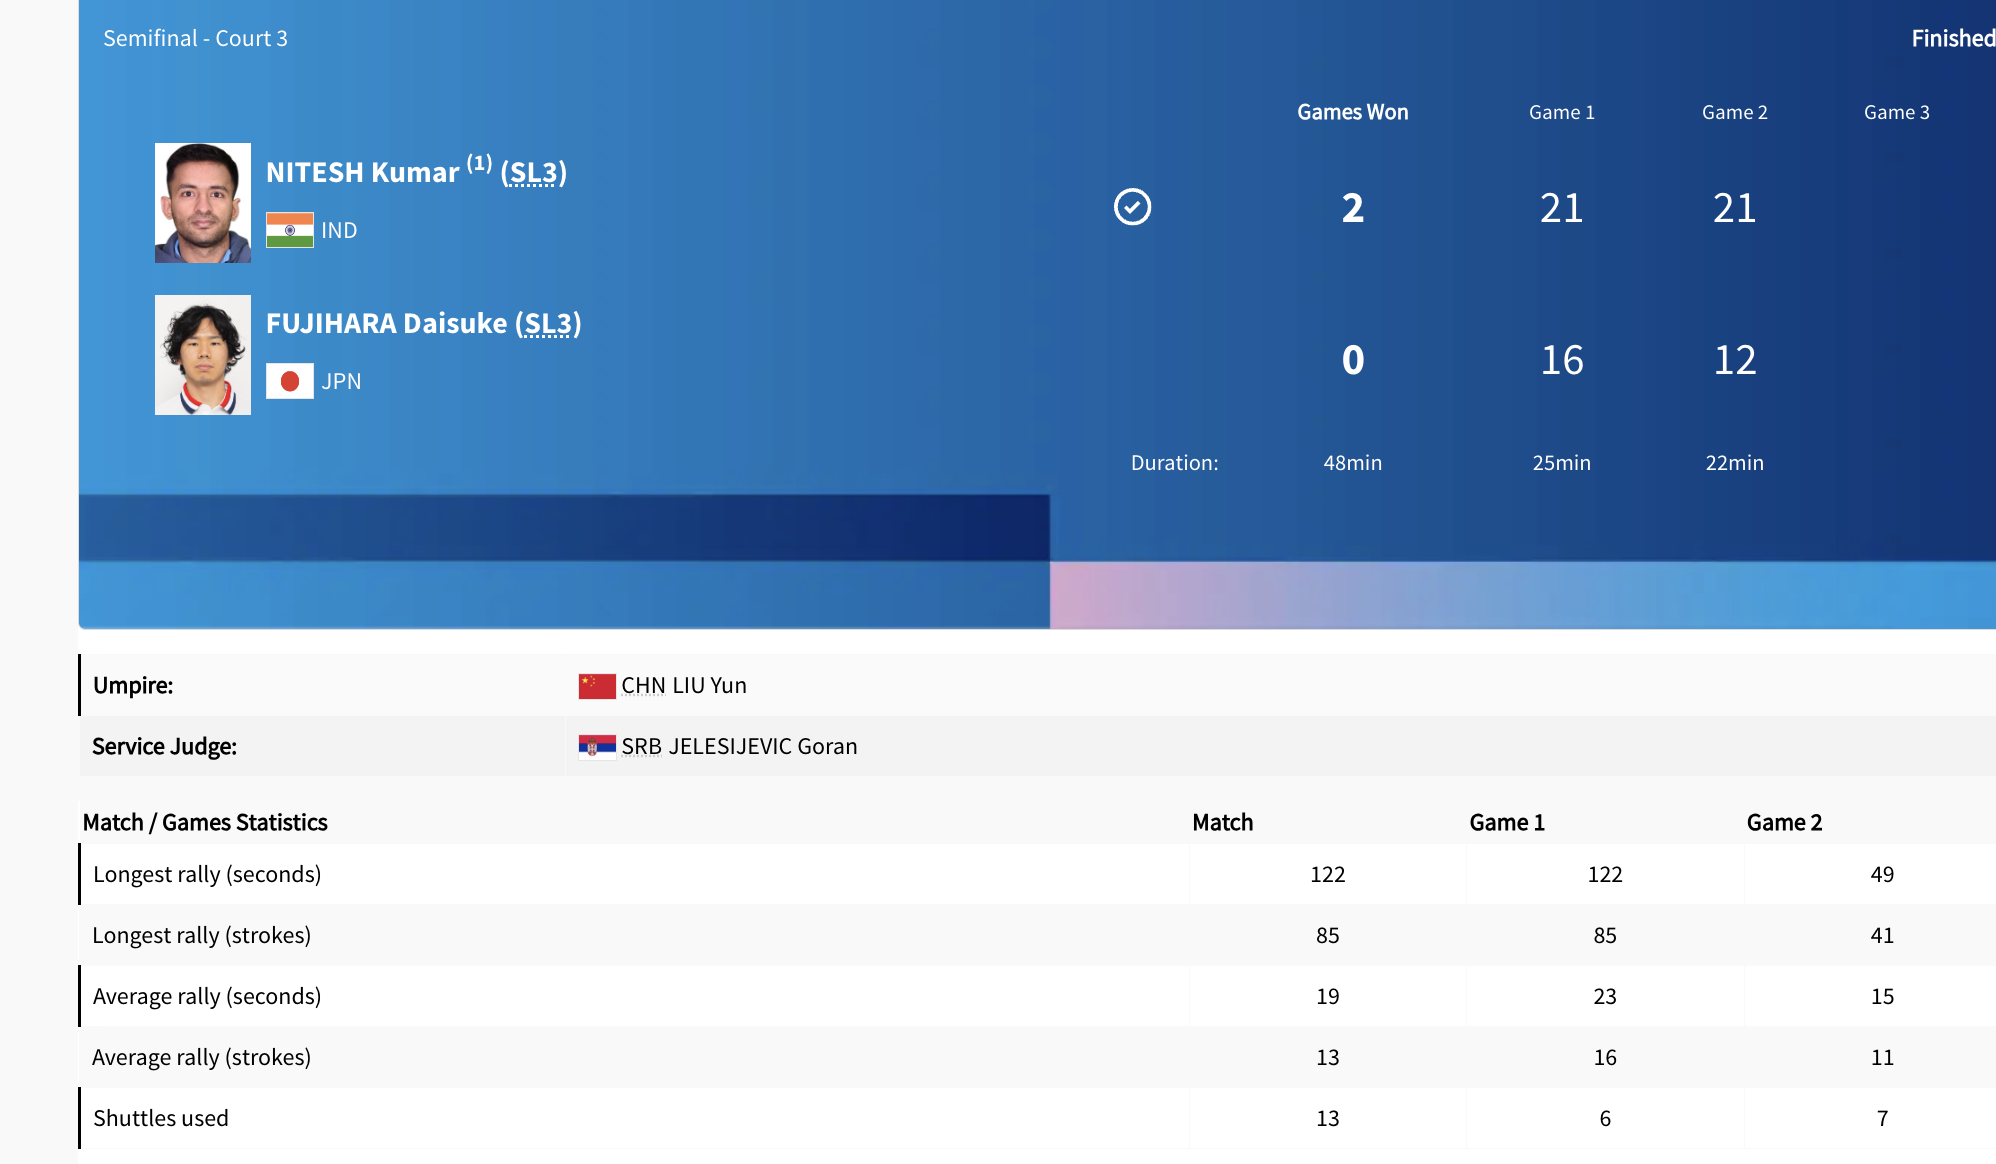Click SL3 abbreviation next to NITESH Kumar

533,173
